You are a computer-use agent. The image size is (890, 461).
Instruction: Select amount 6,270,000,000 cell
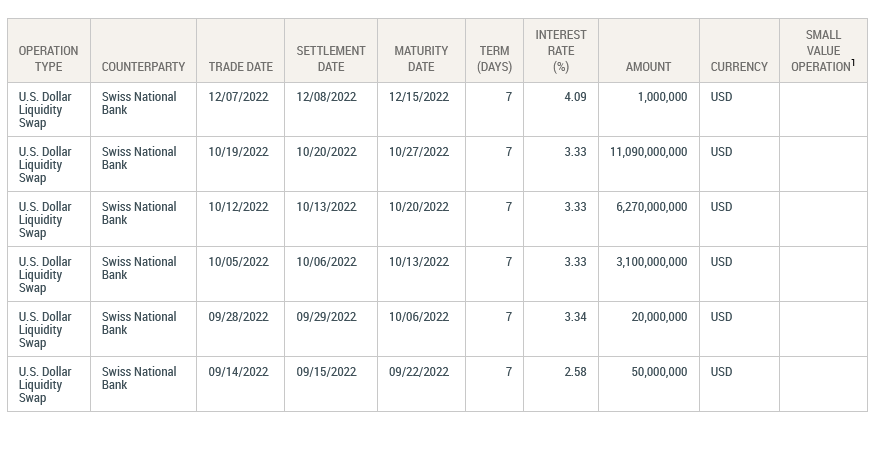coord(649,219)
